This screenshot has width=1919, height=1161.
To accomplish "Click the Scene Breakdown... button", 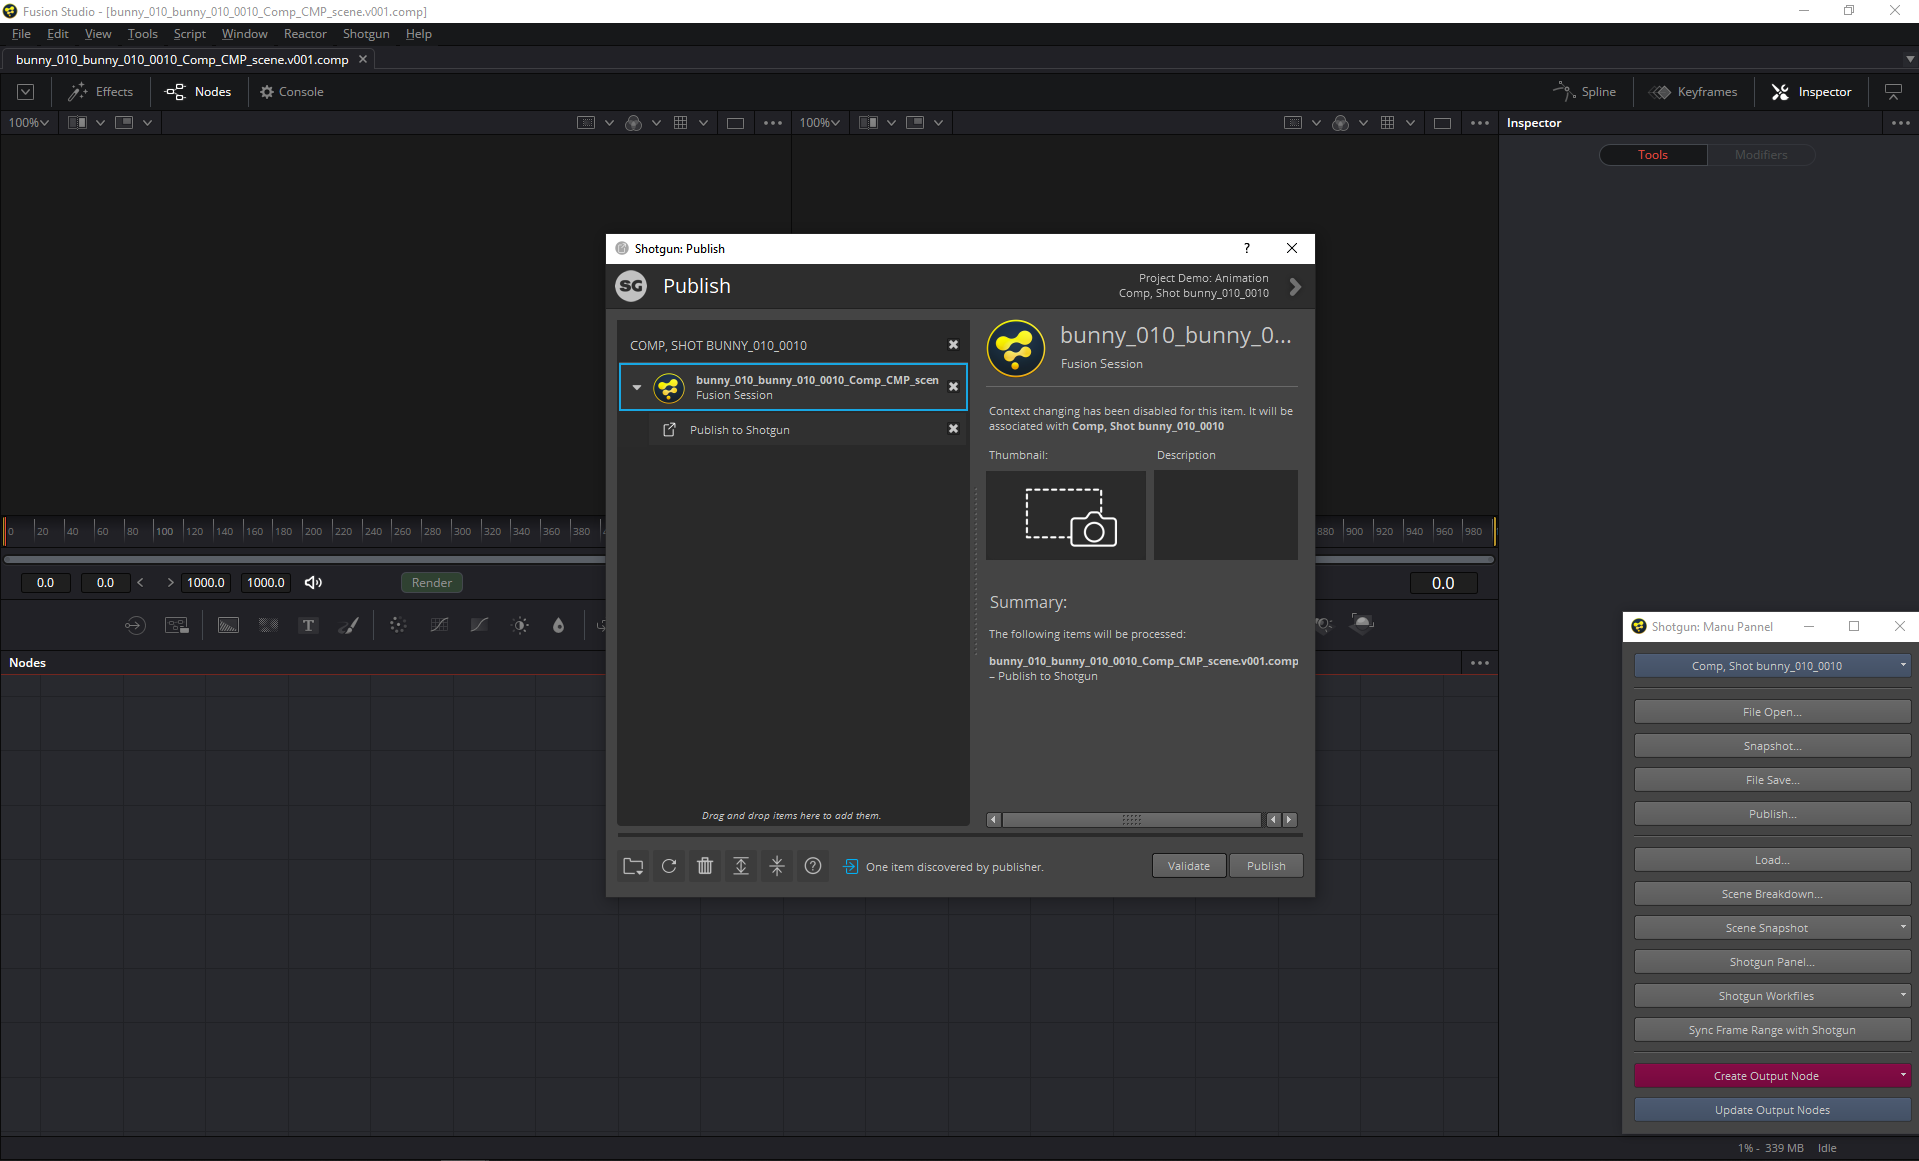I will [1772, 894].
